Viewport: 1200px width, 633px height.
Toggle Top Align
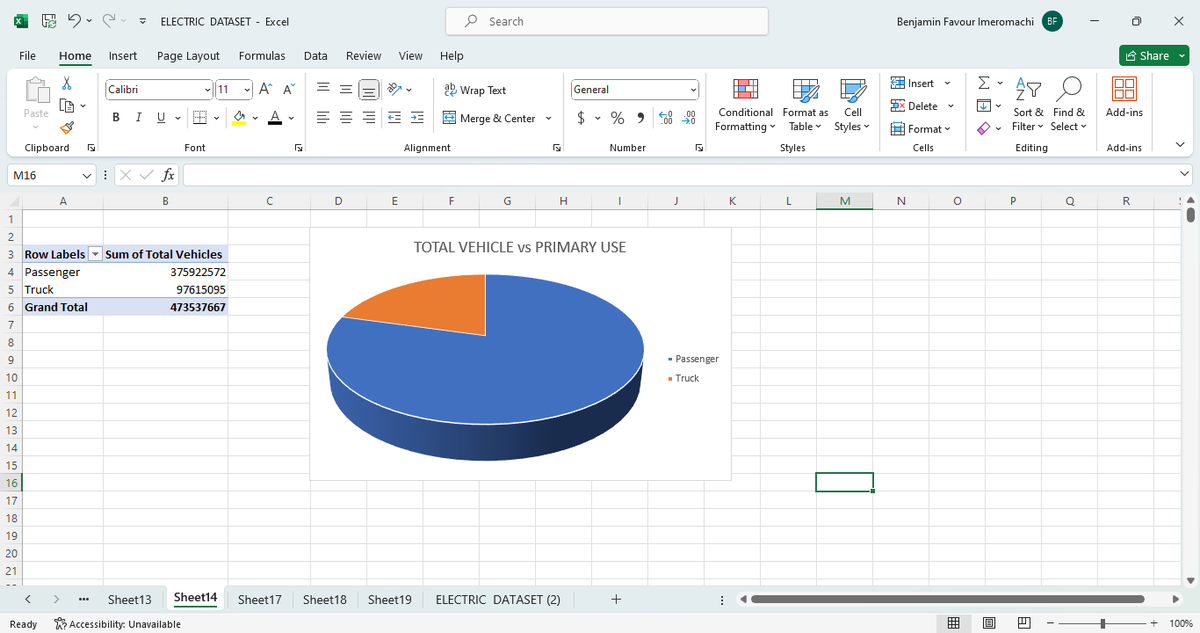coord(325,90)
